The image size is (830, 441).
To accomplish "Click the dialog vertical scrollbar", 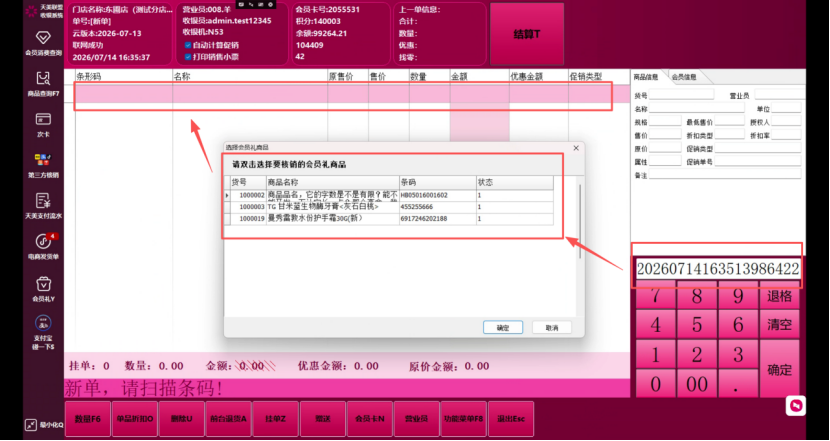I will [x=580, y=221].
